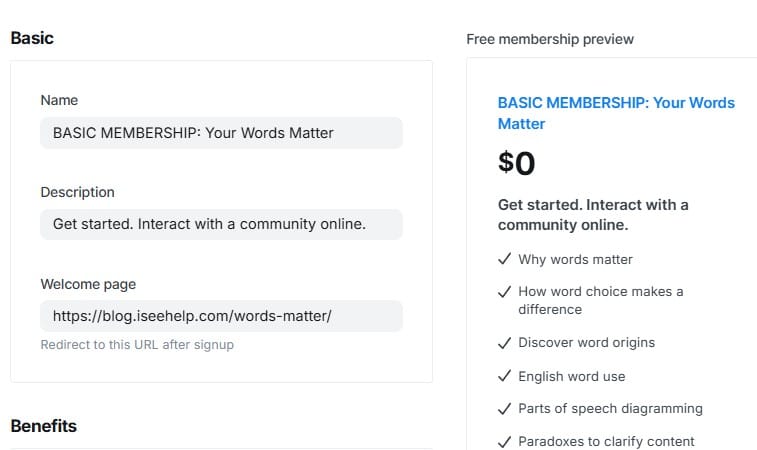The height and width of the screenshot is (450, 757).
Task: Click the $0 price in preview
Action: coord(516,163)
